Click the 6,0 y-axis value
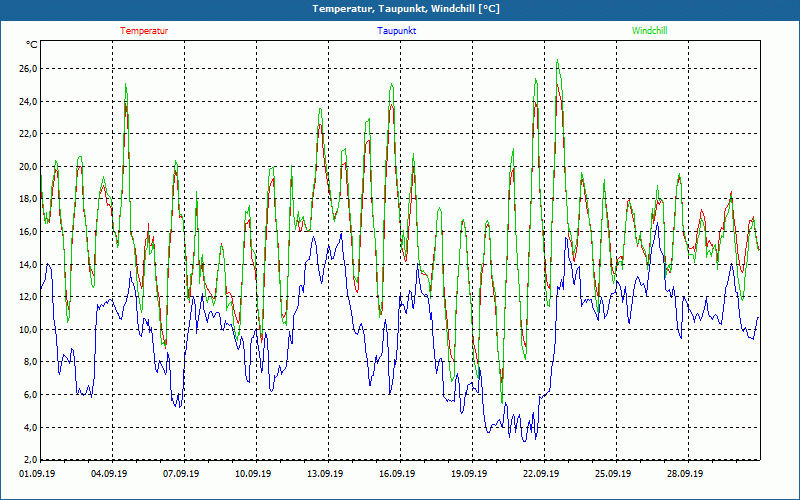The height and width of the screenshot is (500, 800). (31, 394)
